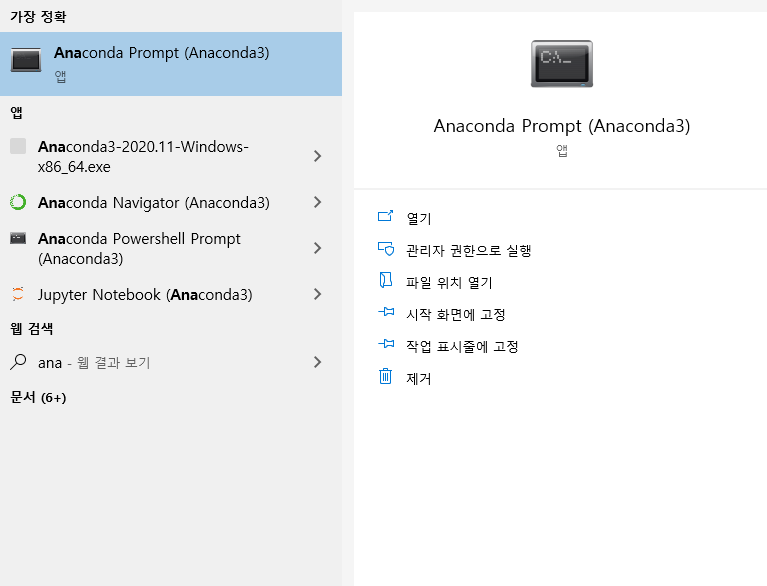Click the 문서 (6+) section header

(x=38, y=397)
